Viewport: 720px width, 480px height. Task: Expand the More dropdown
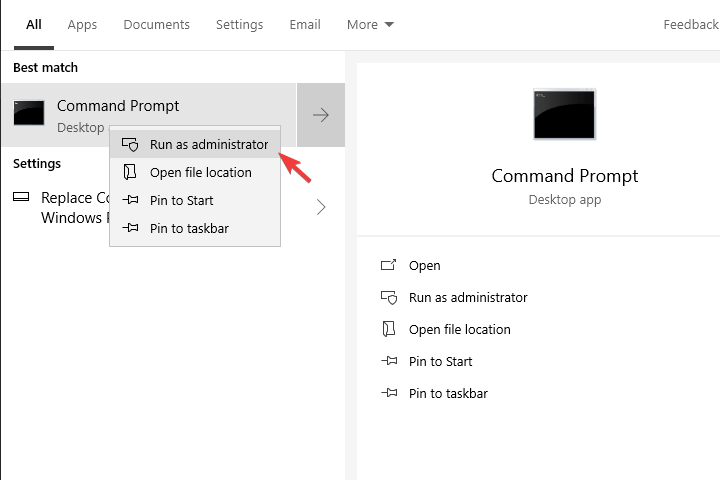tap(370, 24)
